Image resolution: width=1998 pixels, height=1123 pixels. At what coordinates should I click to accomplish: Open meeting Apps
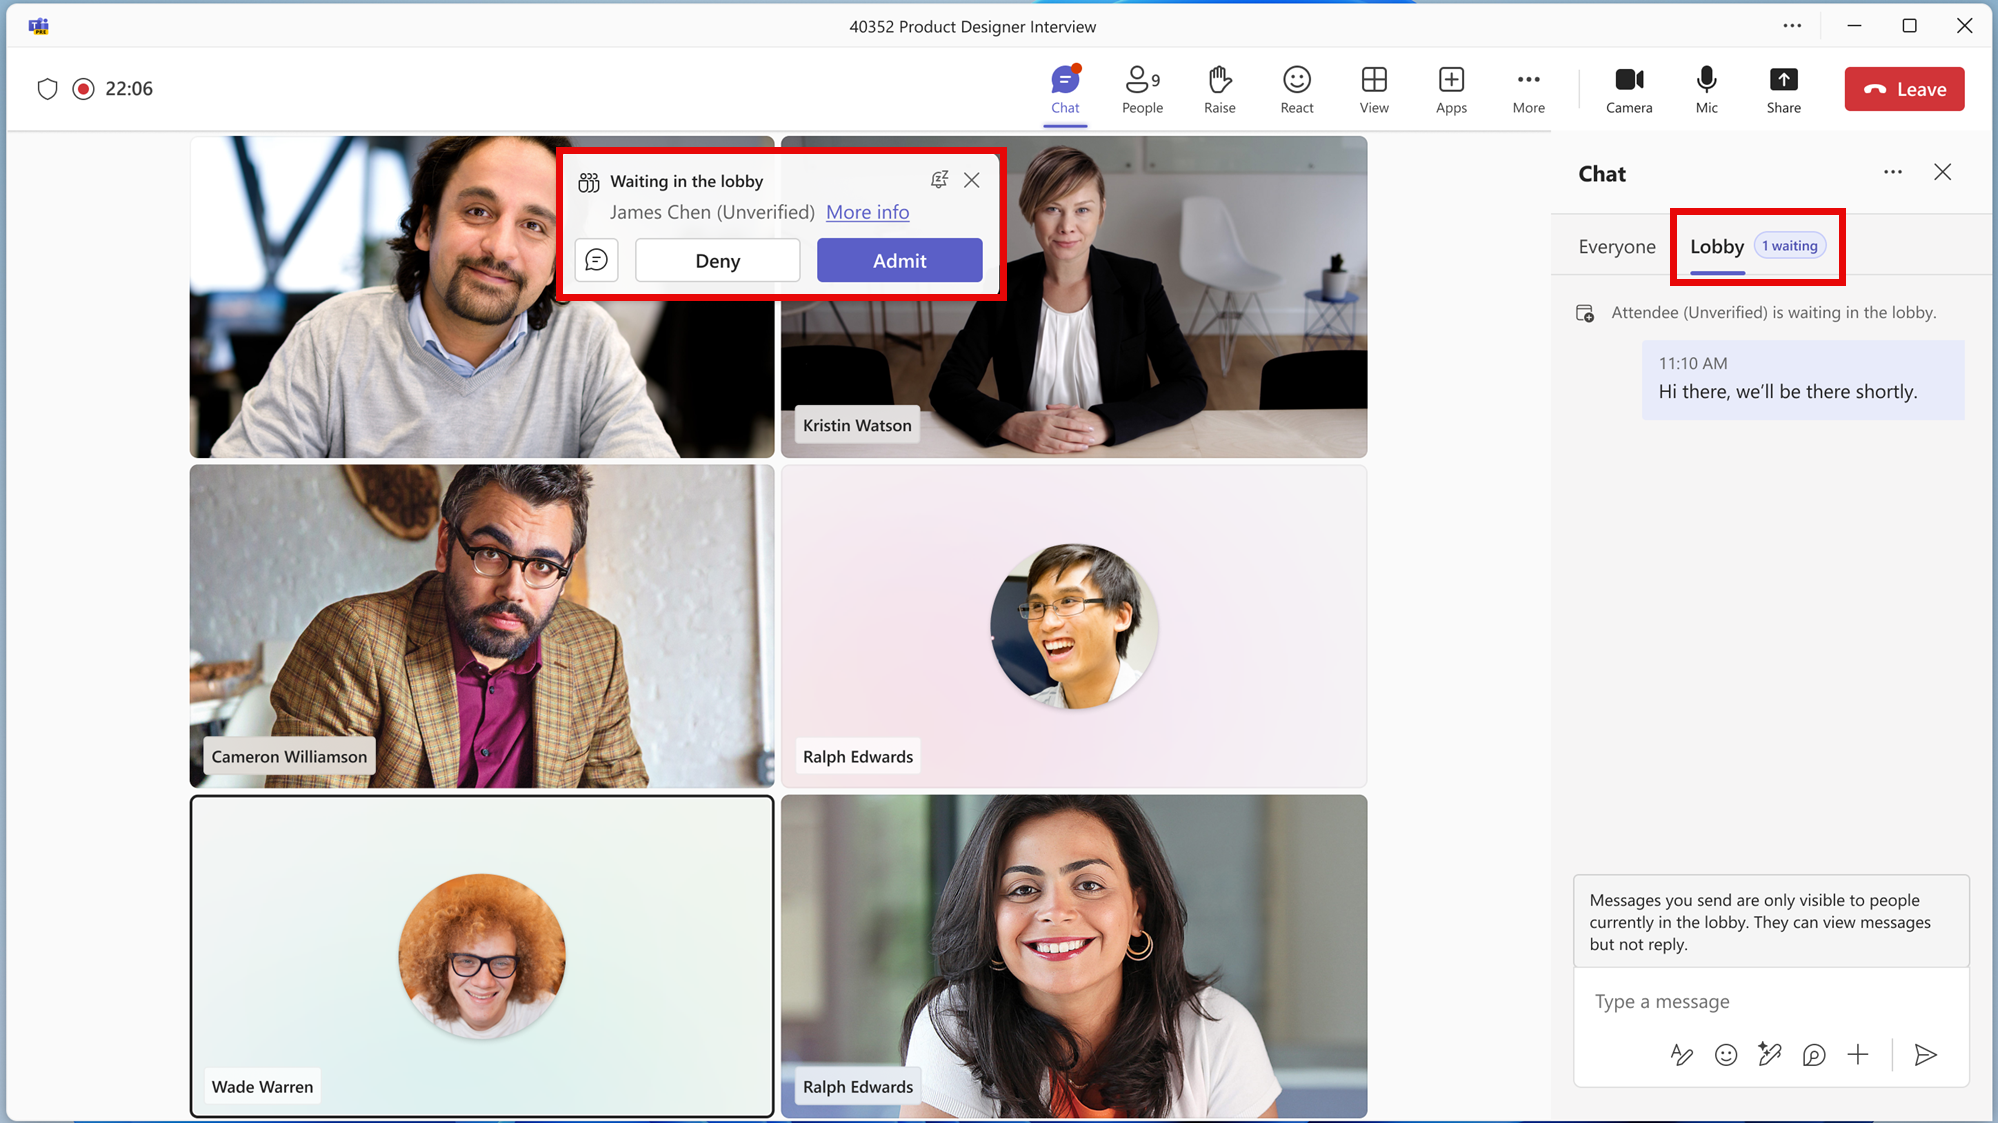tap(1450, 89)
